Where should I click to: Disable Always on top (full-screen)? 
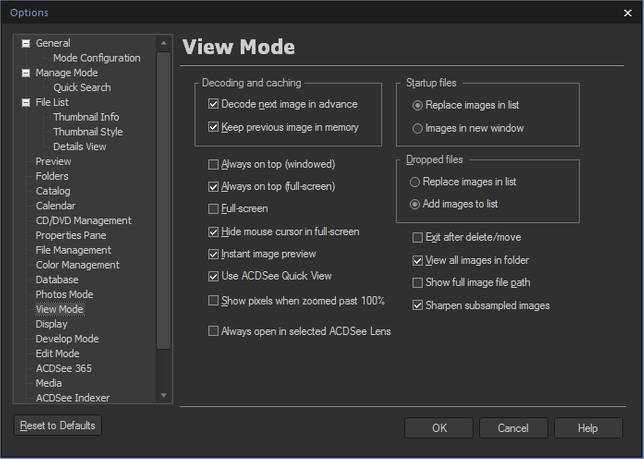click(213, 187)
